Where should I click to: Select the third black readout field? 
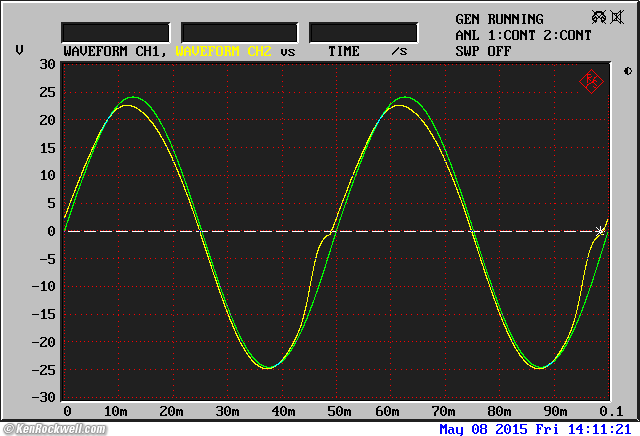pyautogui.click(x=363, y=33)
